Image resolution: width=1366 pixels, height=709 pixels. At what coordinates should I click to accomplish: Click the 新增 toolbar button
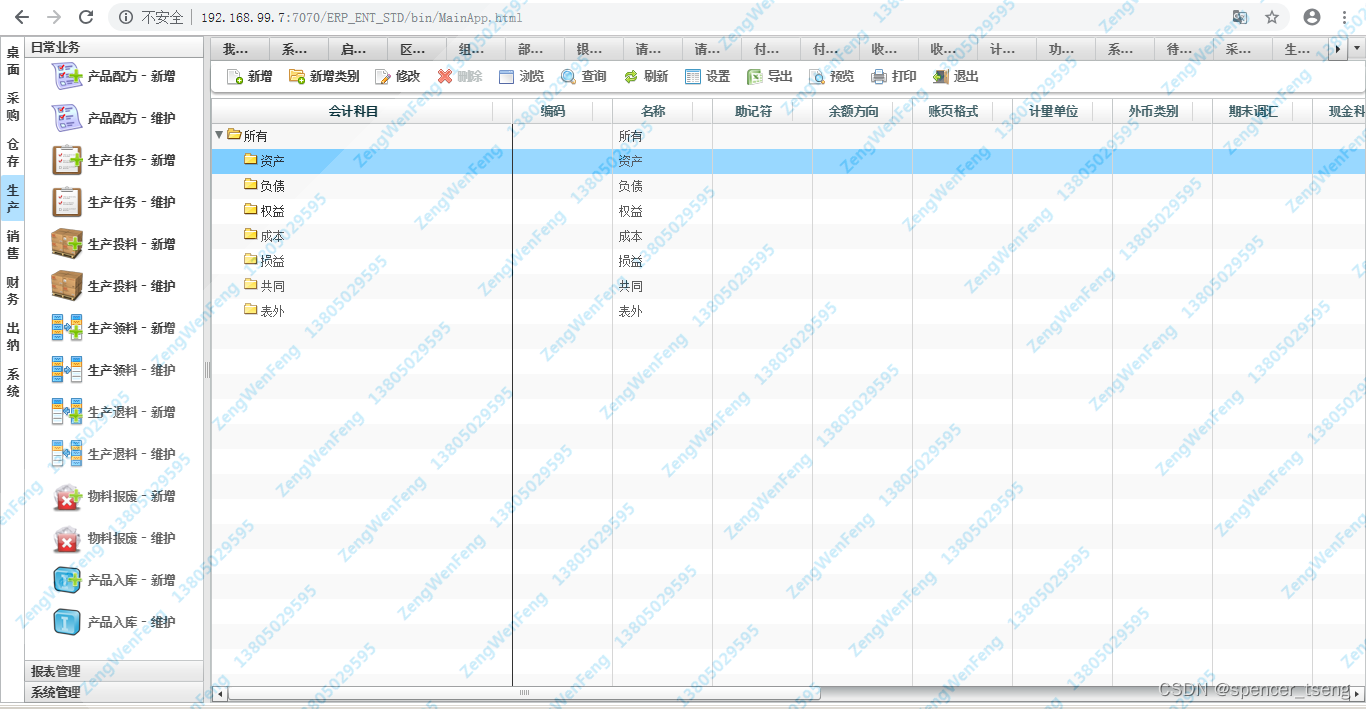click(249, 76)
